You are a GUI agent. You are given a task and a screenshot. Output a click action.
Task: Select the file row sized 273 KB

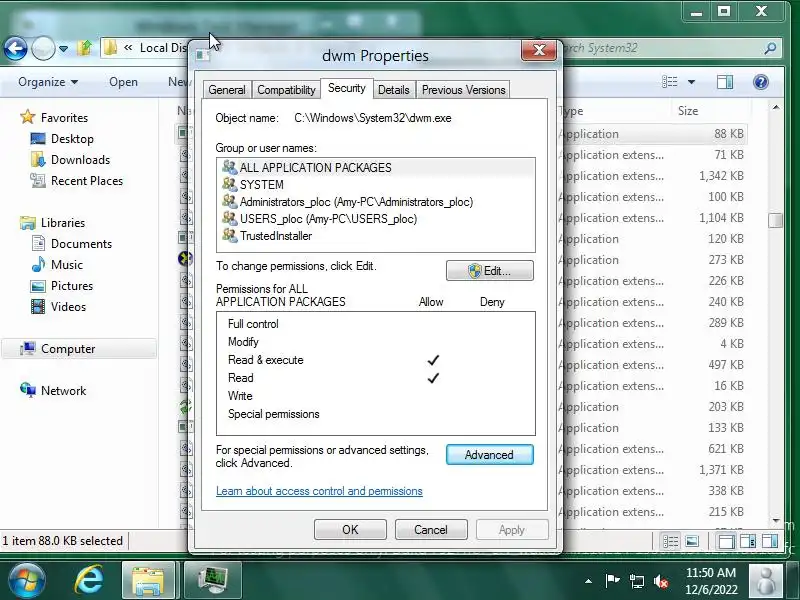[653, 260]
